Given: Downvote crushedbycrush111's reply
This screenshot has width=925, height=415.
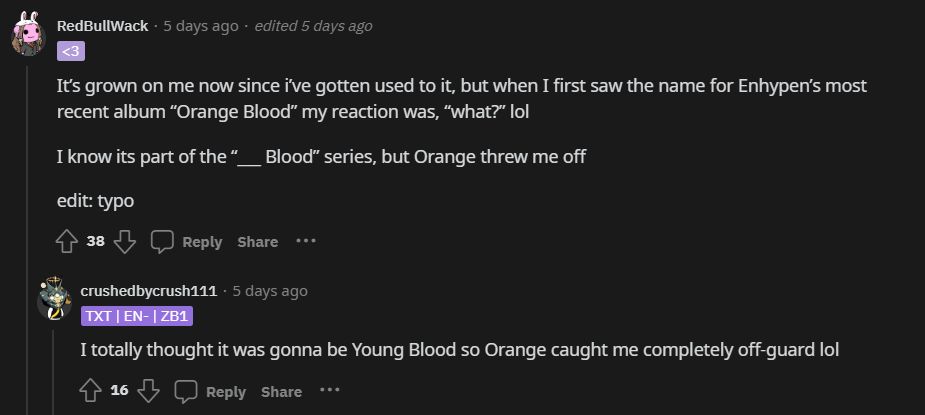Looking at the screenshot, I should (149, 391).
